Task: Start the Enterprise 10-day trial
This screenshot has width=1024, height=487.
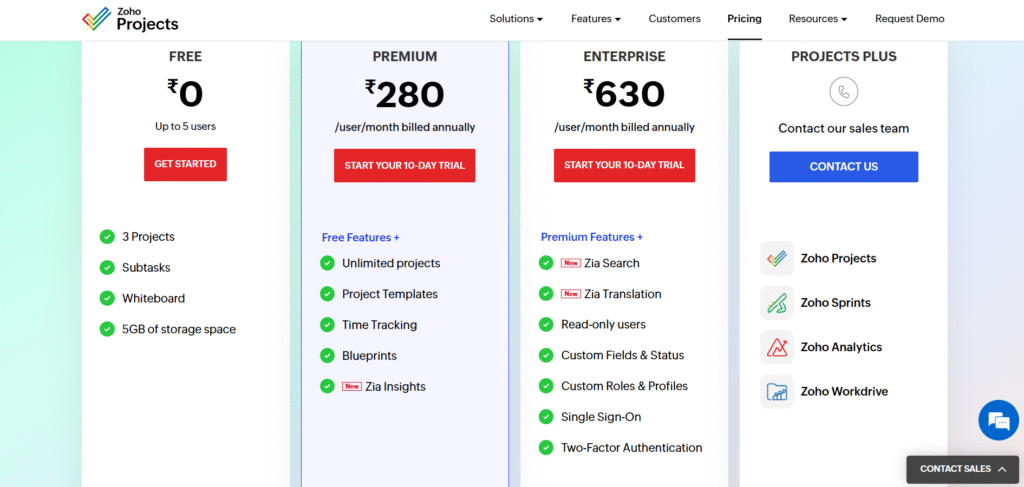Action: coord(624,165)
